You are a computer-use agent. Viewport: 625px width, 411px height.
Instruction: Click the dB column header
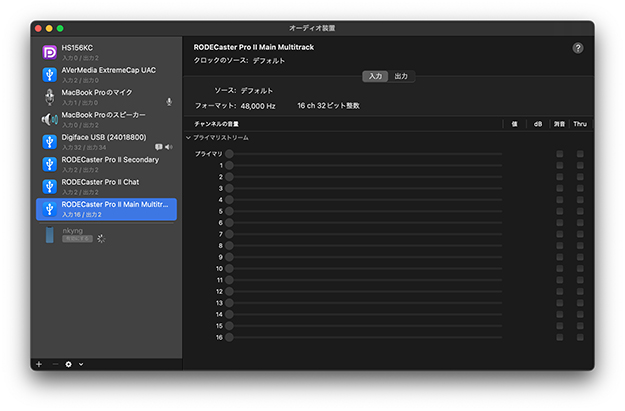coord(538,124)
